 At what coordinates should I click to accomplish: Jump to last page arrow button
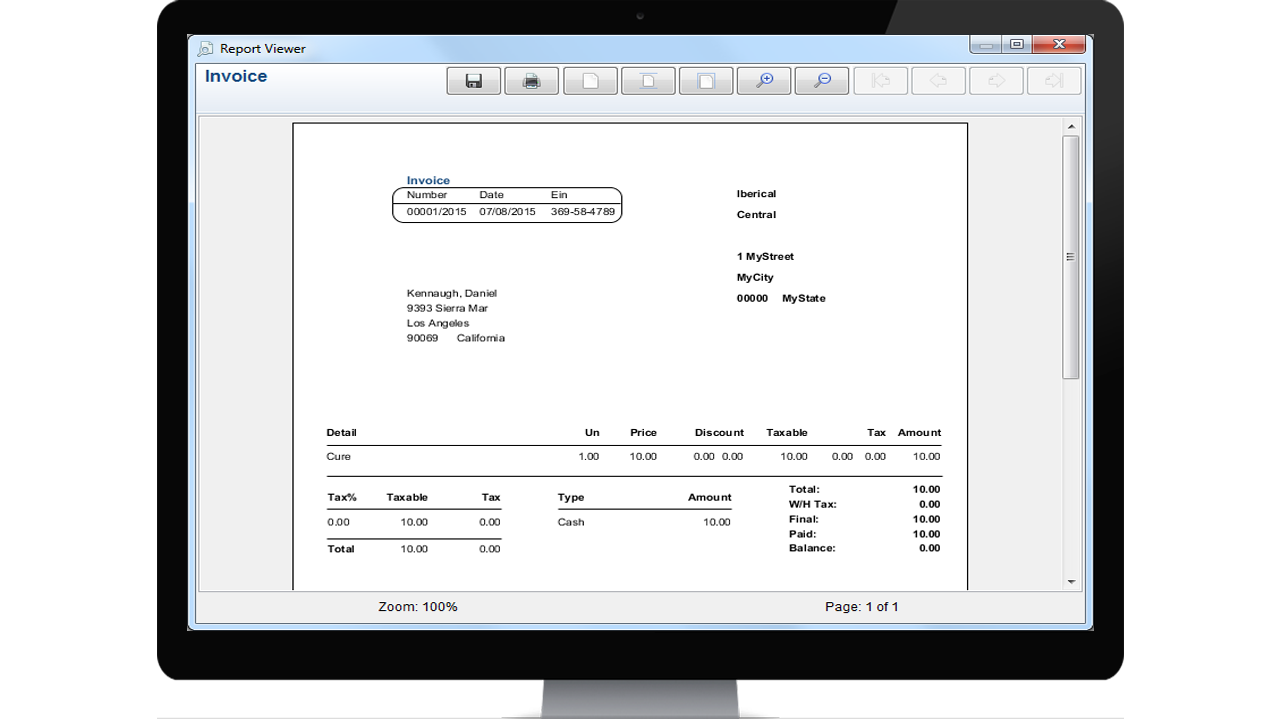1054,81
